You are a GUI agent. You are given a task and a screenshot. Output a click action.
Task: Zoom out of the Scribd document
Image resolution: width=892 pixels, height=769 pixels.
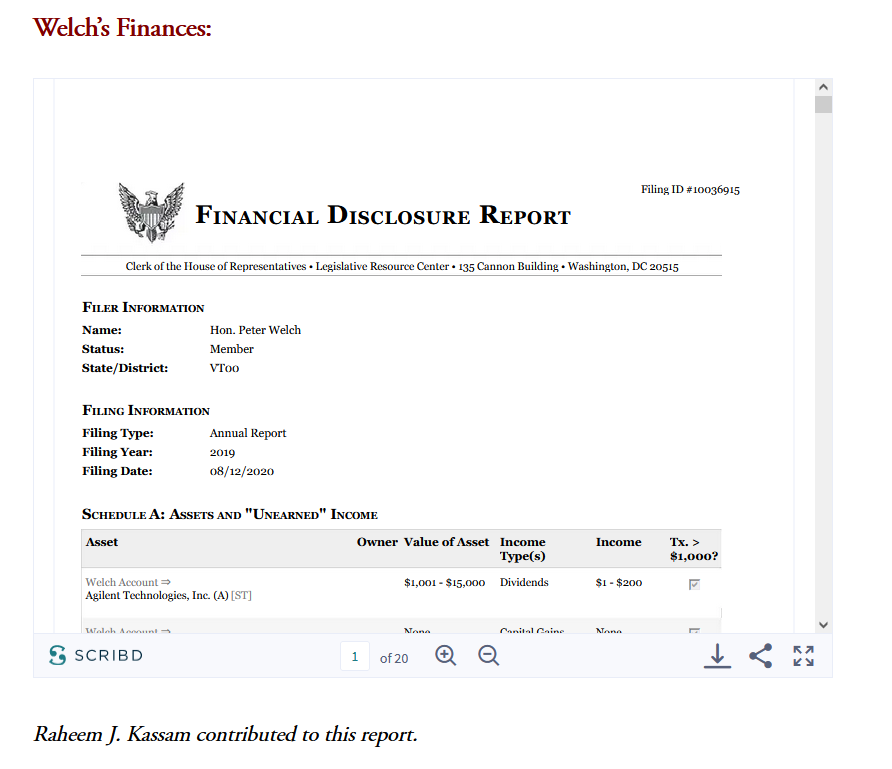pos(488,655)
